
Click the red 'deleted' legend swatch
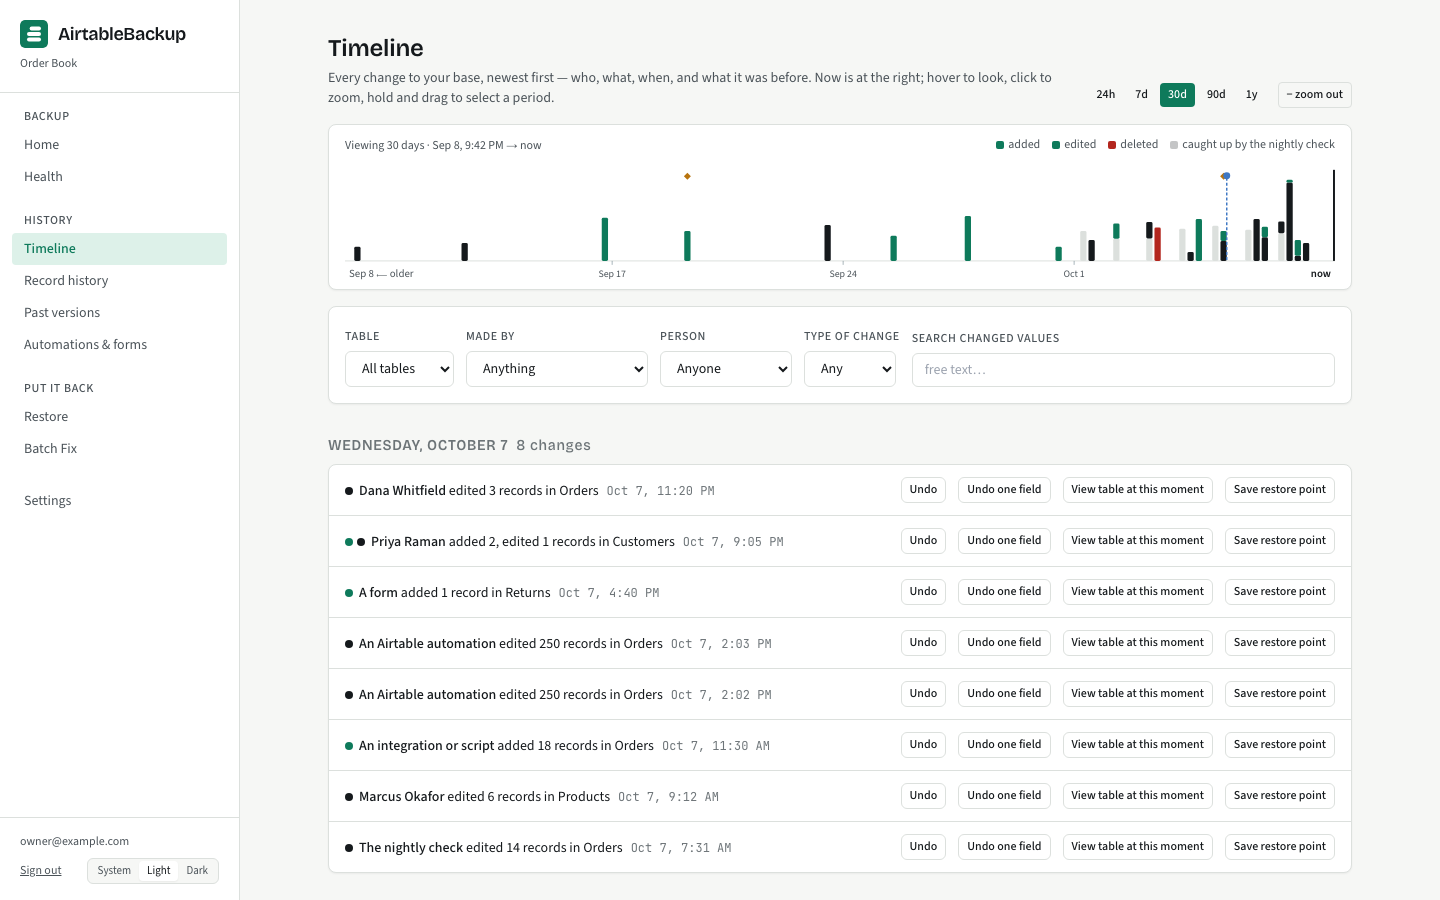[x=1112, y=145]
